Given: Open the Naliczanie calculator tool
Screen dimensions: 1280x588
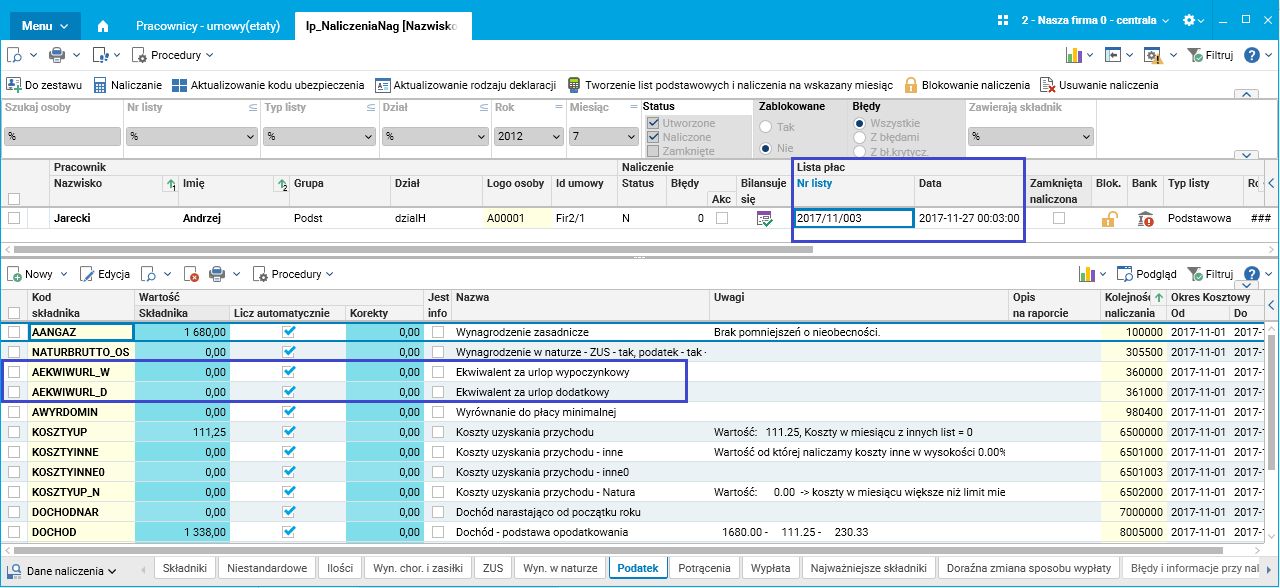Looking at the screenshot, I should coord(100,85).
